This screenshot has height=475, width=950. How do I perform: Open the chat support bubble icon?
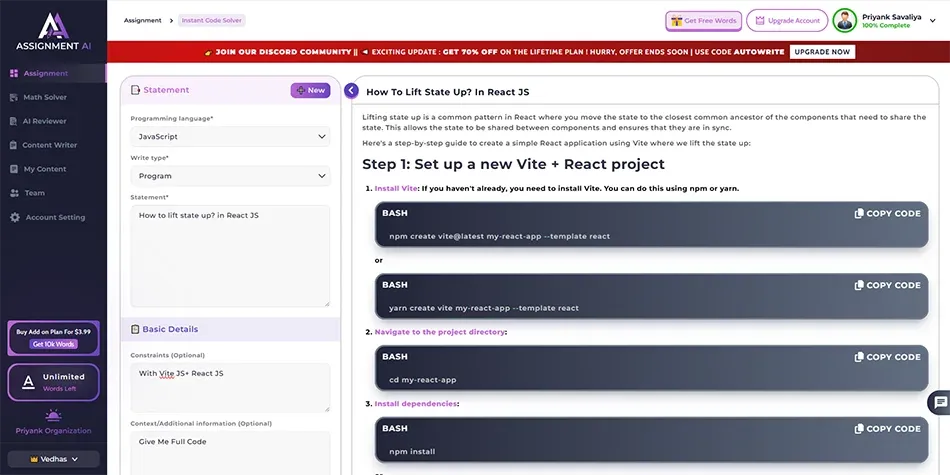939,403
